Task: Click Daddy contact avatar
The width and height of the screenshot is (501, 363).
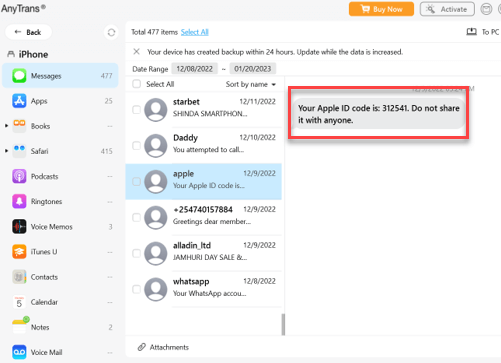Action: [x=156, y=146]
